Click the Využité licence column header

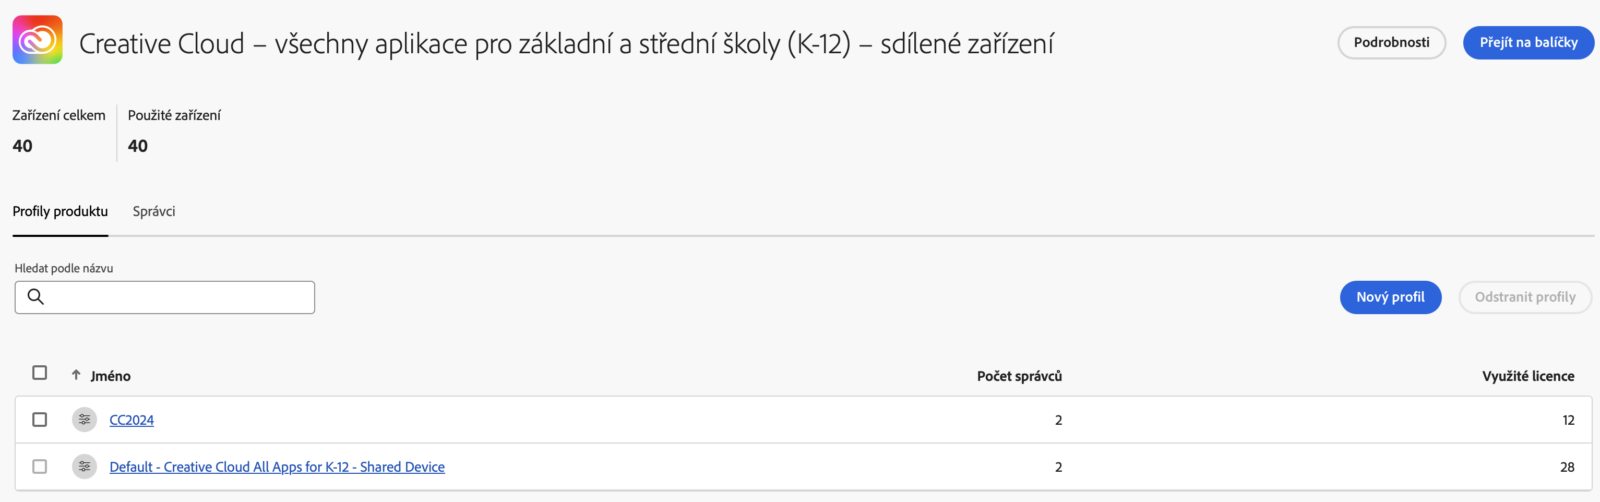pyautogui.click(x=1528, y=376)
